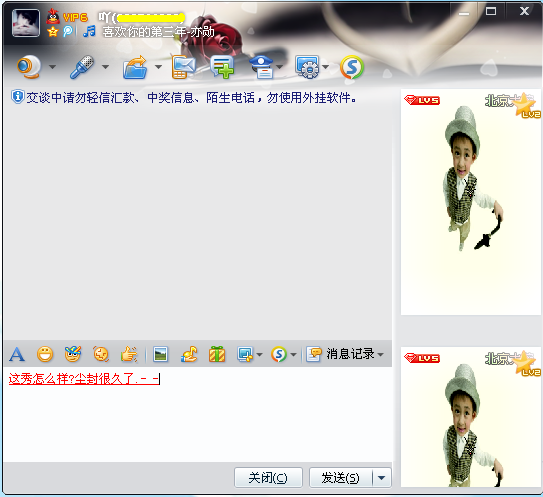Click the security shield info icon
This screenshot has height=497, width=543.
[17, 97]
